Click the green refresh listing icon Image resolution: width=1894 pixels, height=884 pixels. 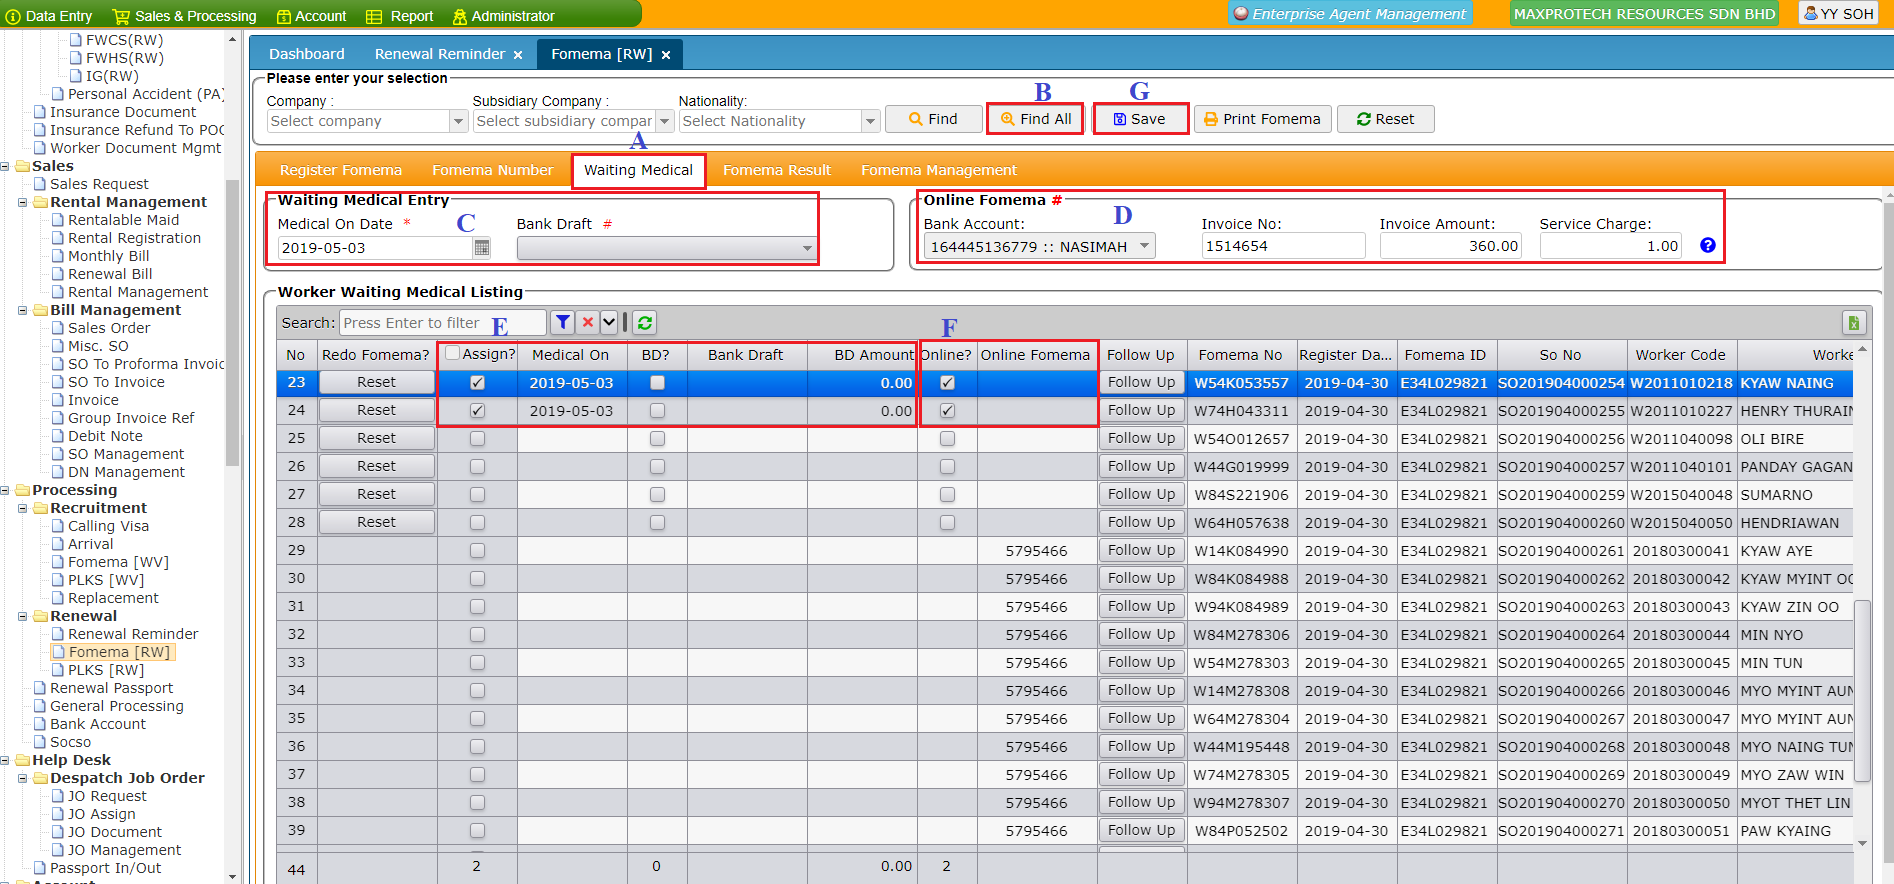645,322
